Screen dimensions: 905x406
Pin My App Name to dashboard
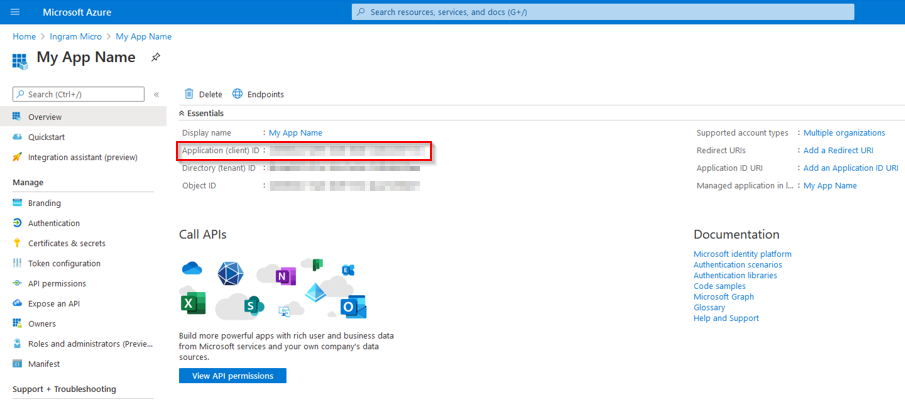pos(155,58)
